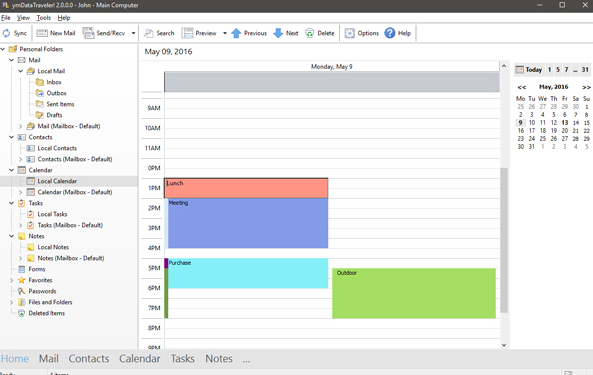593x375 pixels.
Task: Select the Lunch appointment
Action: tap(246, 188)
